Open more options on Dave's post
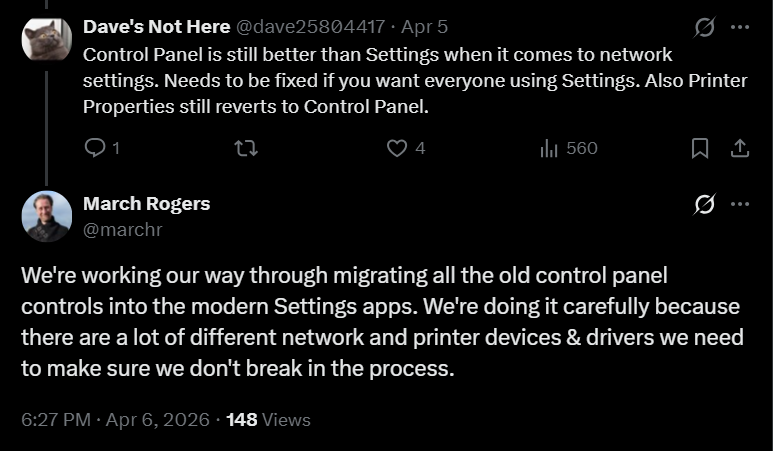This screenshot has height=451, width=773. coord(740,27)
